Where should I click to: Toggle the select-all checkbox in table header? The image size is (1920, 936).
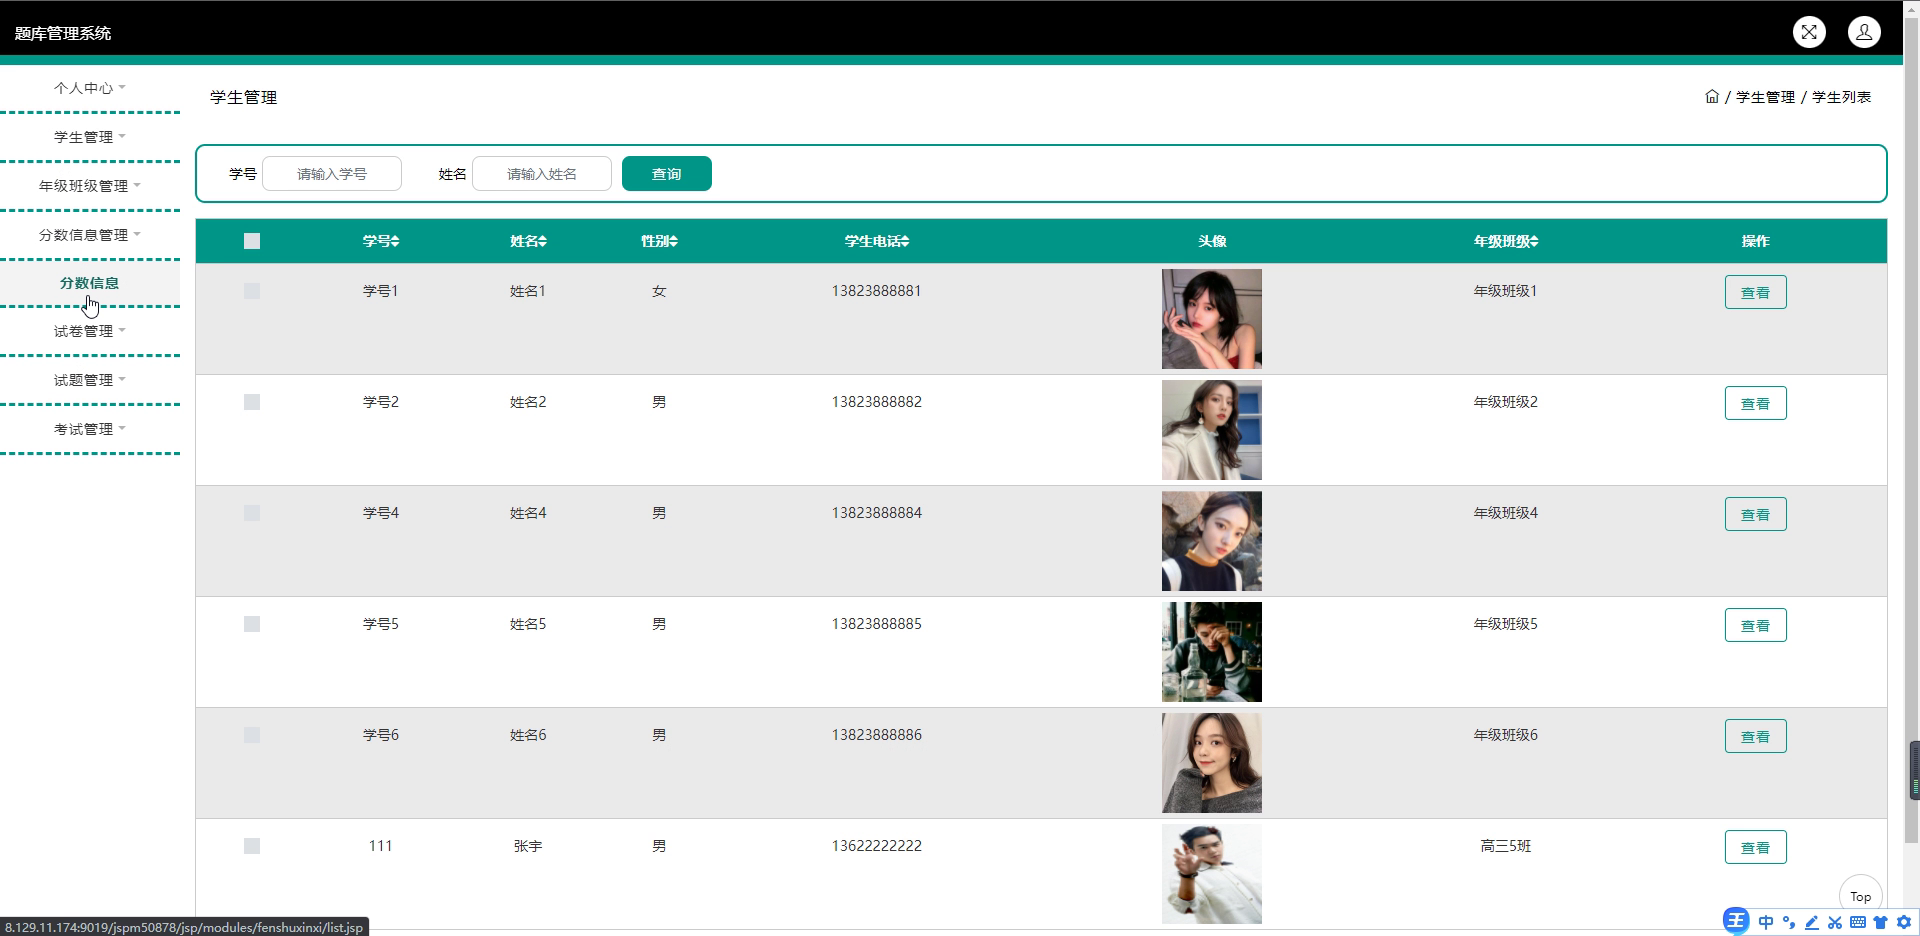point(252,241)
